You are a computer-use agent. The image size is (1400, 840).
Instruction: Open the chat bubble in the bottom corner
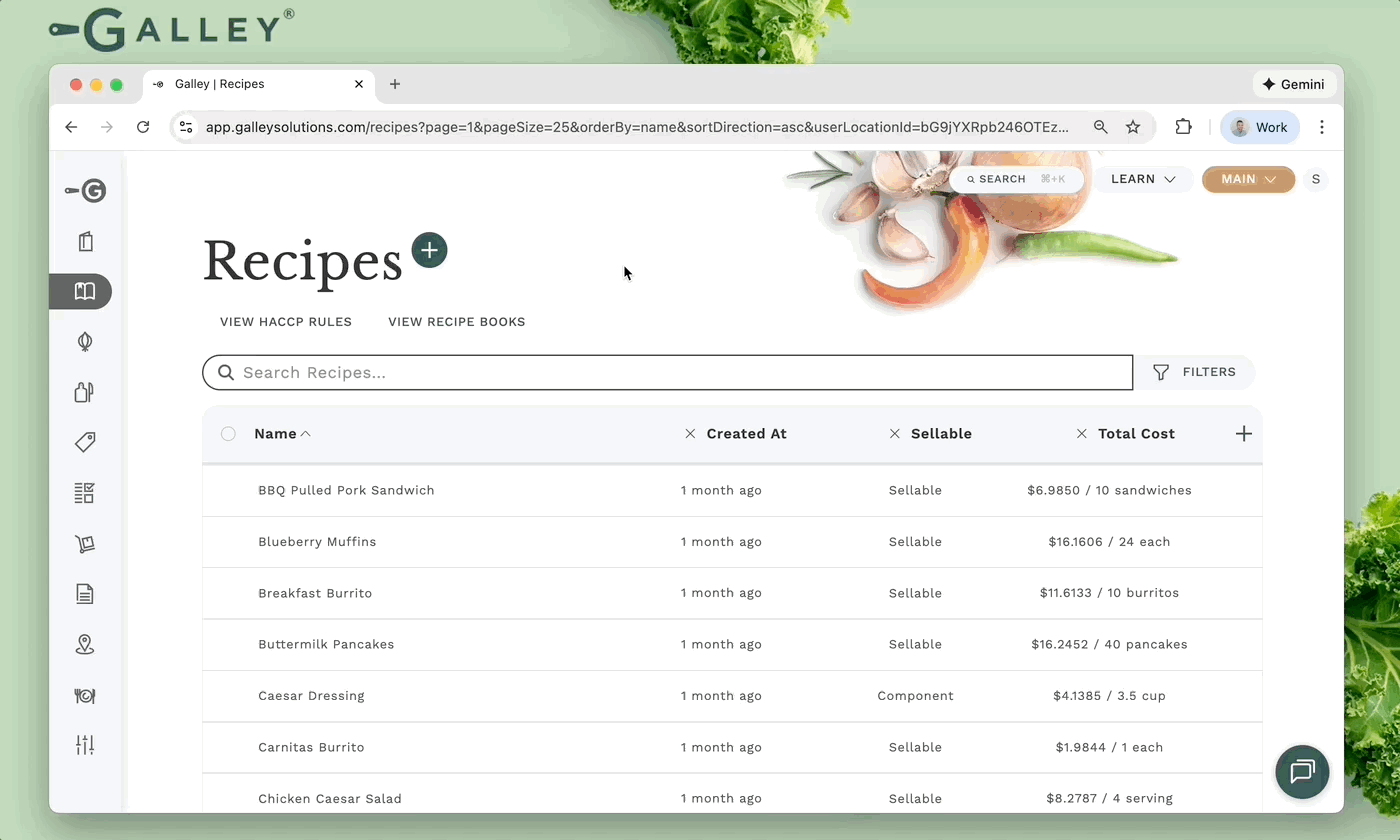1302,772
